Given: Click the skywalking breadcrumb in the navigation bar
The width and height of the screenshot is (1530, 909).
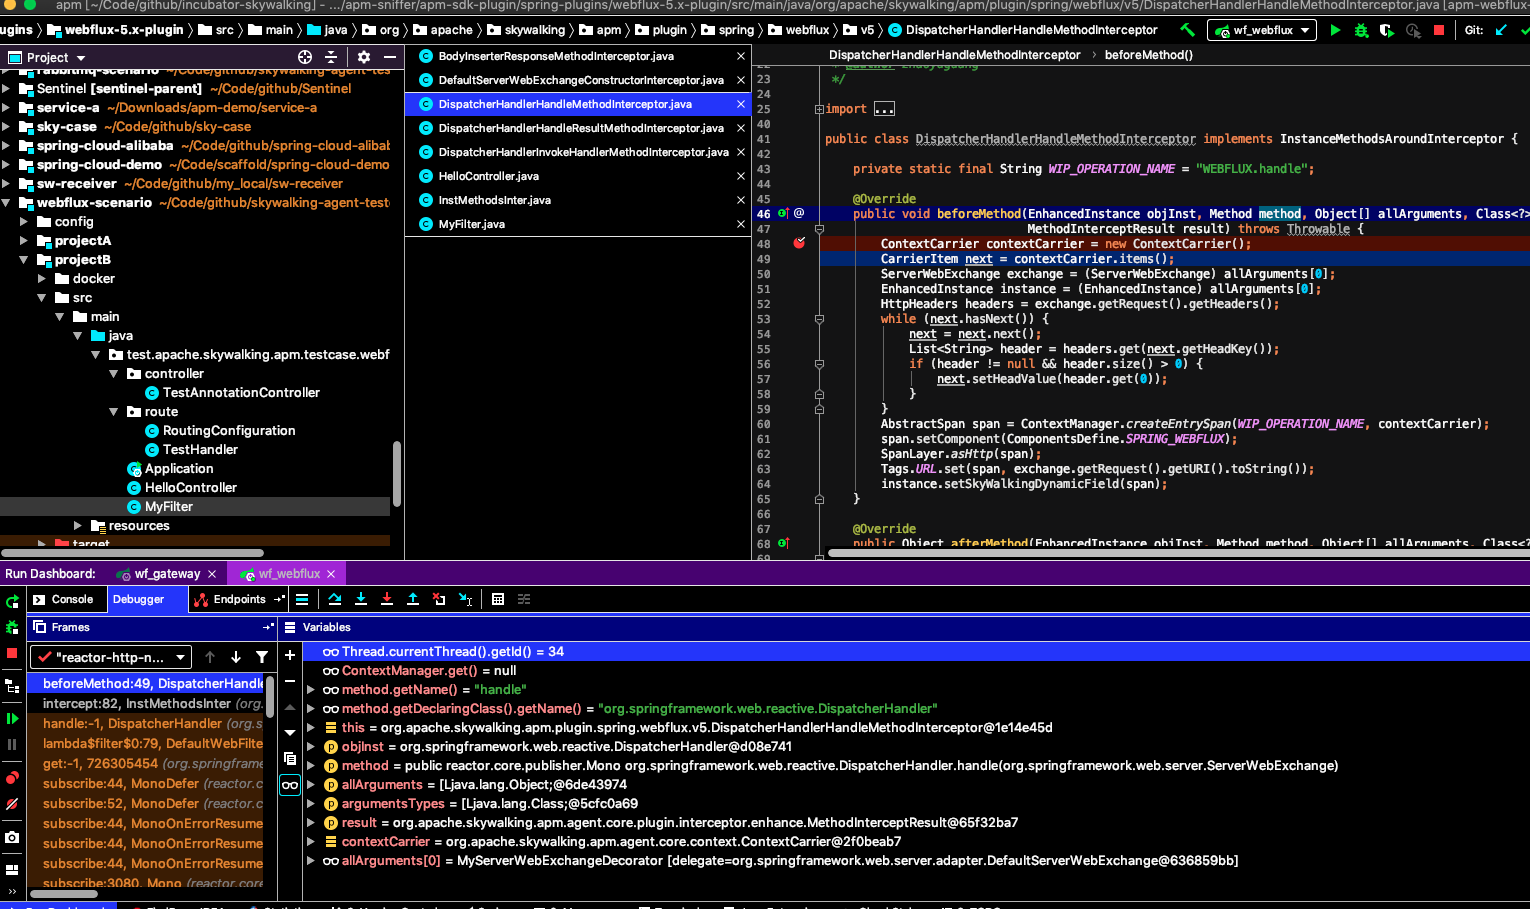Looking at the screenshot, I should [534, 30].
